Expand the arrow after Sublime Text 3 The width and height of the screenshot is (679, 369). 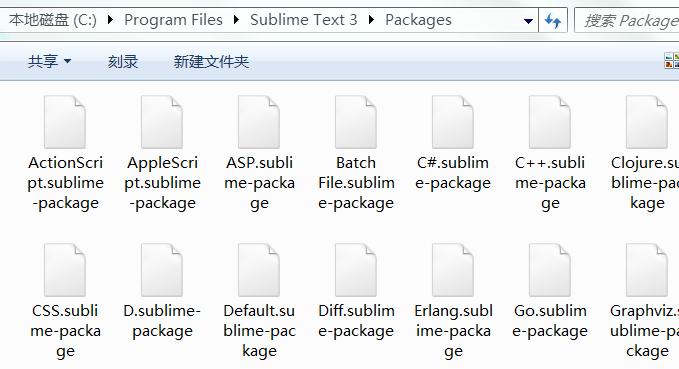372,20
